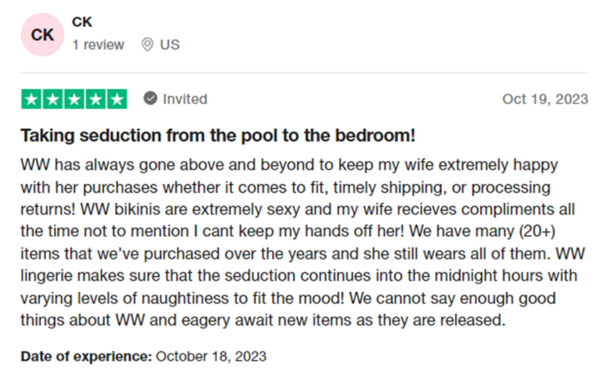This screenshot has width=595, height=375.
Task: Click the location pin icon
Action: (x=147, y=45)
